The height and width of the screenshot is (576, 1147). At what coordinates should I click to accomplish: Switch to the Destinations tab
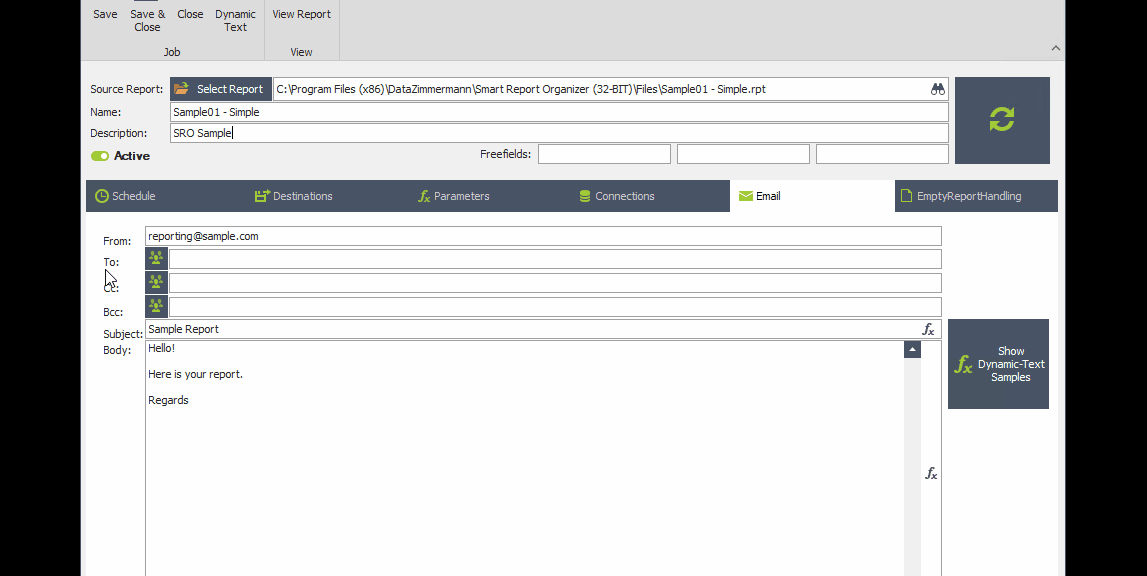293,195
